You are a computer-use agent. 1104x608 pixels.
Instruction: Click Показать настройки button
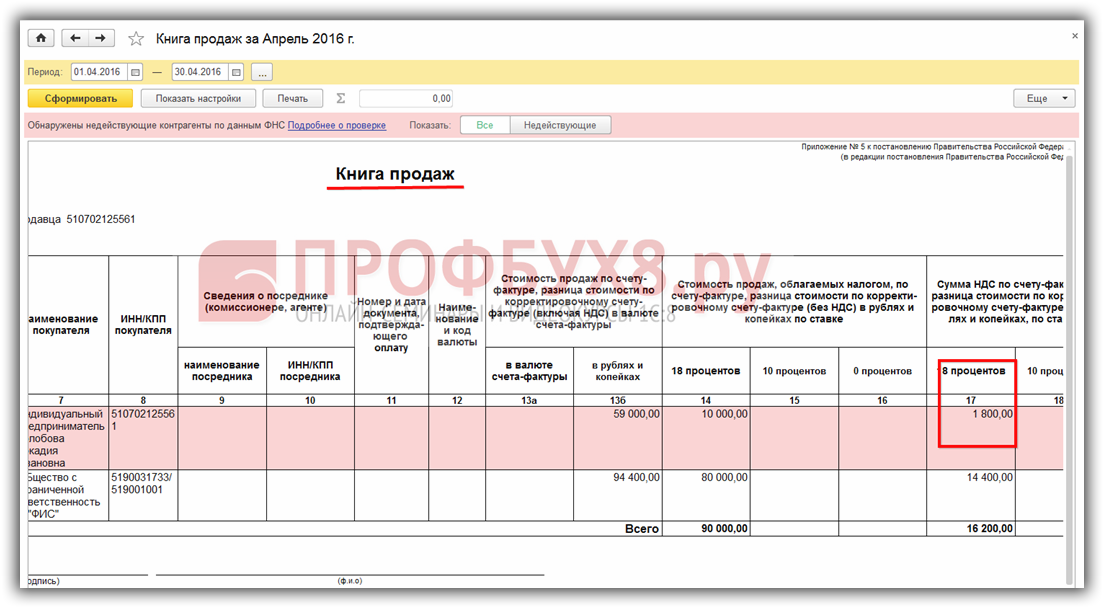click(198, 99)
